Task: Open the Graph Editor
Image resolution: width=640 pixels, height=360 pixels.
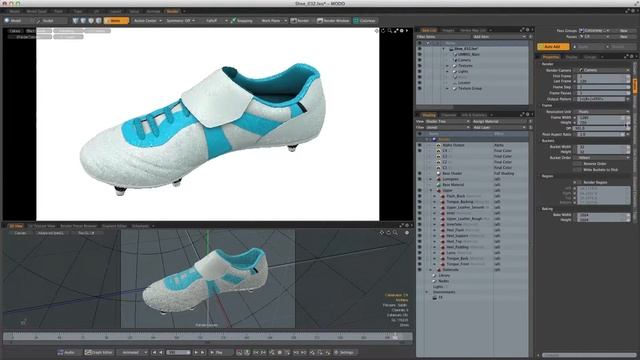Action: (x=98, y=352)
